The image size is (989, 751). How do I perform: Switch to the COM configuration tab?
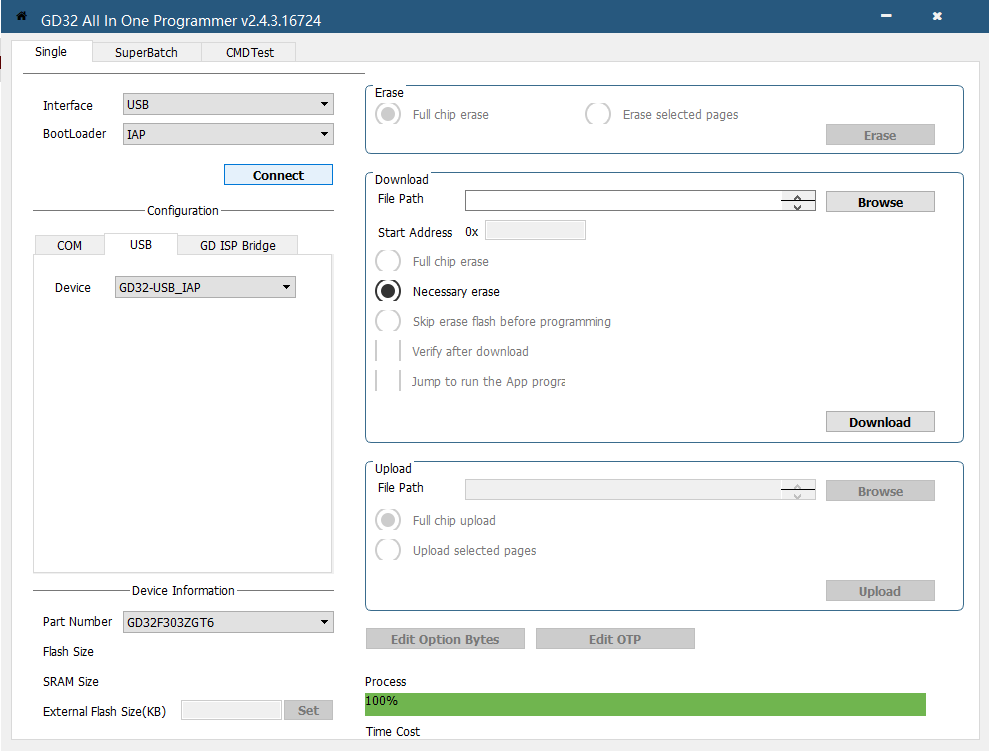(69, 245)
